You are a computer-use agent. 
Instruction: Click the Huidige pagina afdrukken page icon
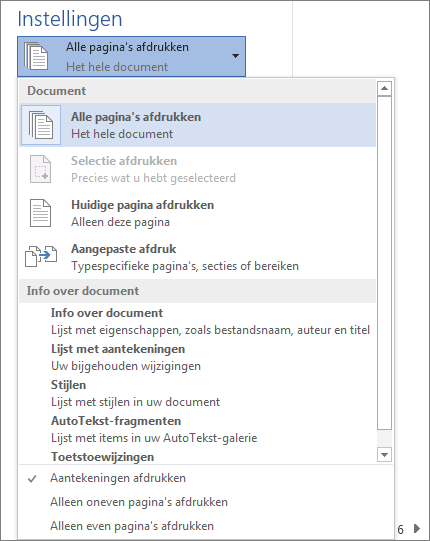click(40, 213)
